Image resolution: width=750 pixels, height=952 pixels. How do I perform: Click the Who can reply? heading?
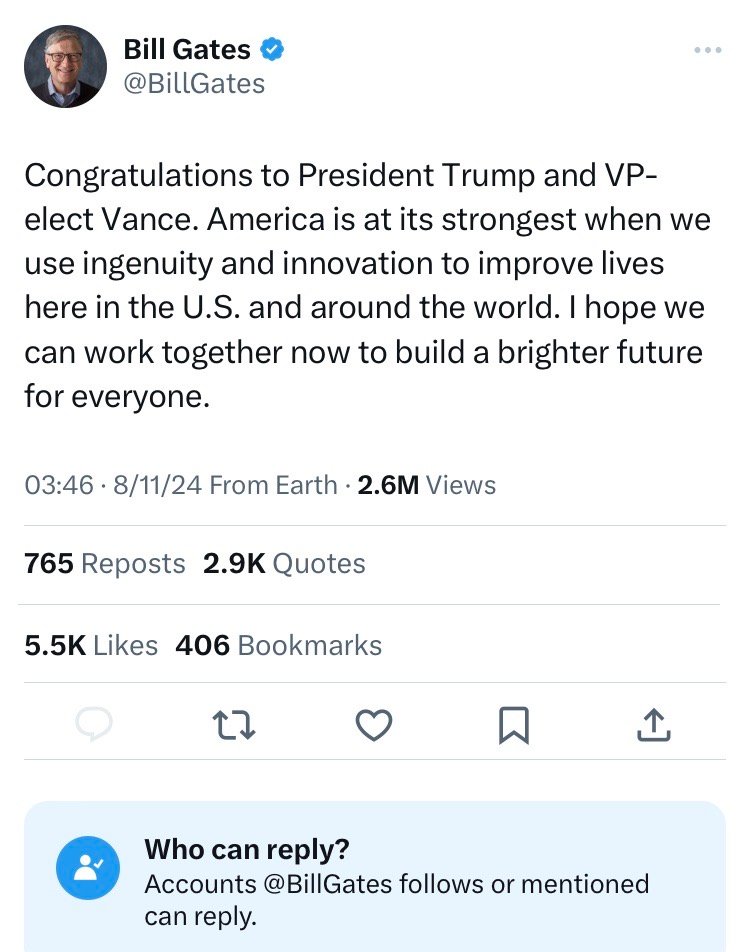(x=247, y=849)
